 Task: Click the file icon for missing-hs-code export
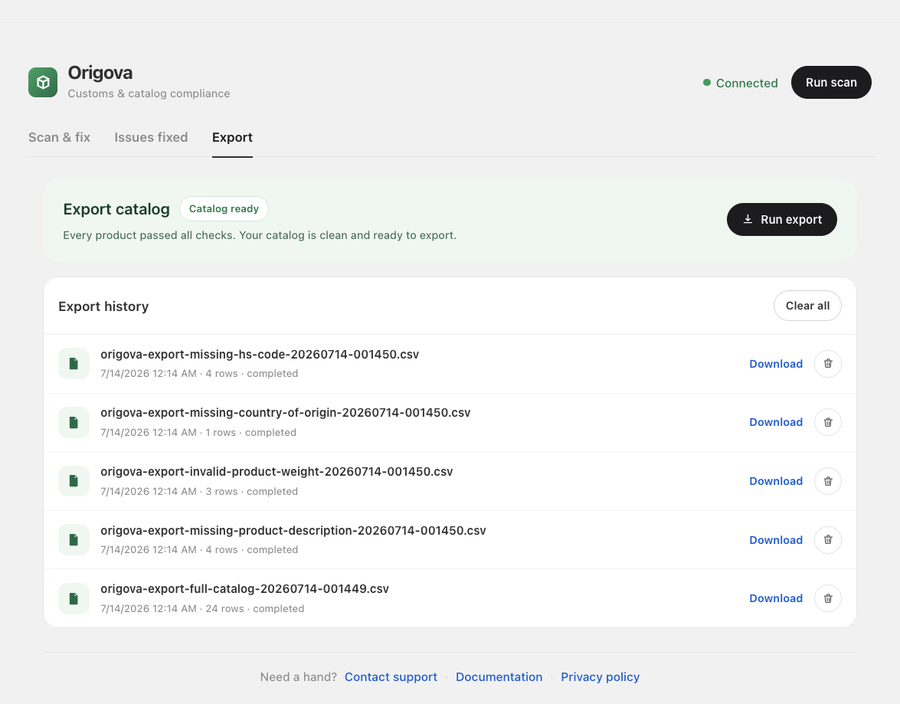73,364
